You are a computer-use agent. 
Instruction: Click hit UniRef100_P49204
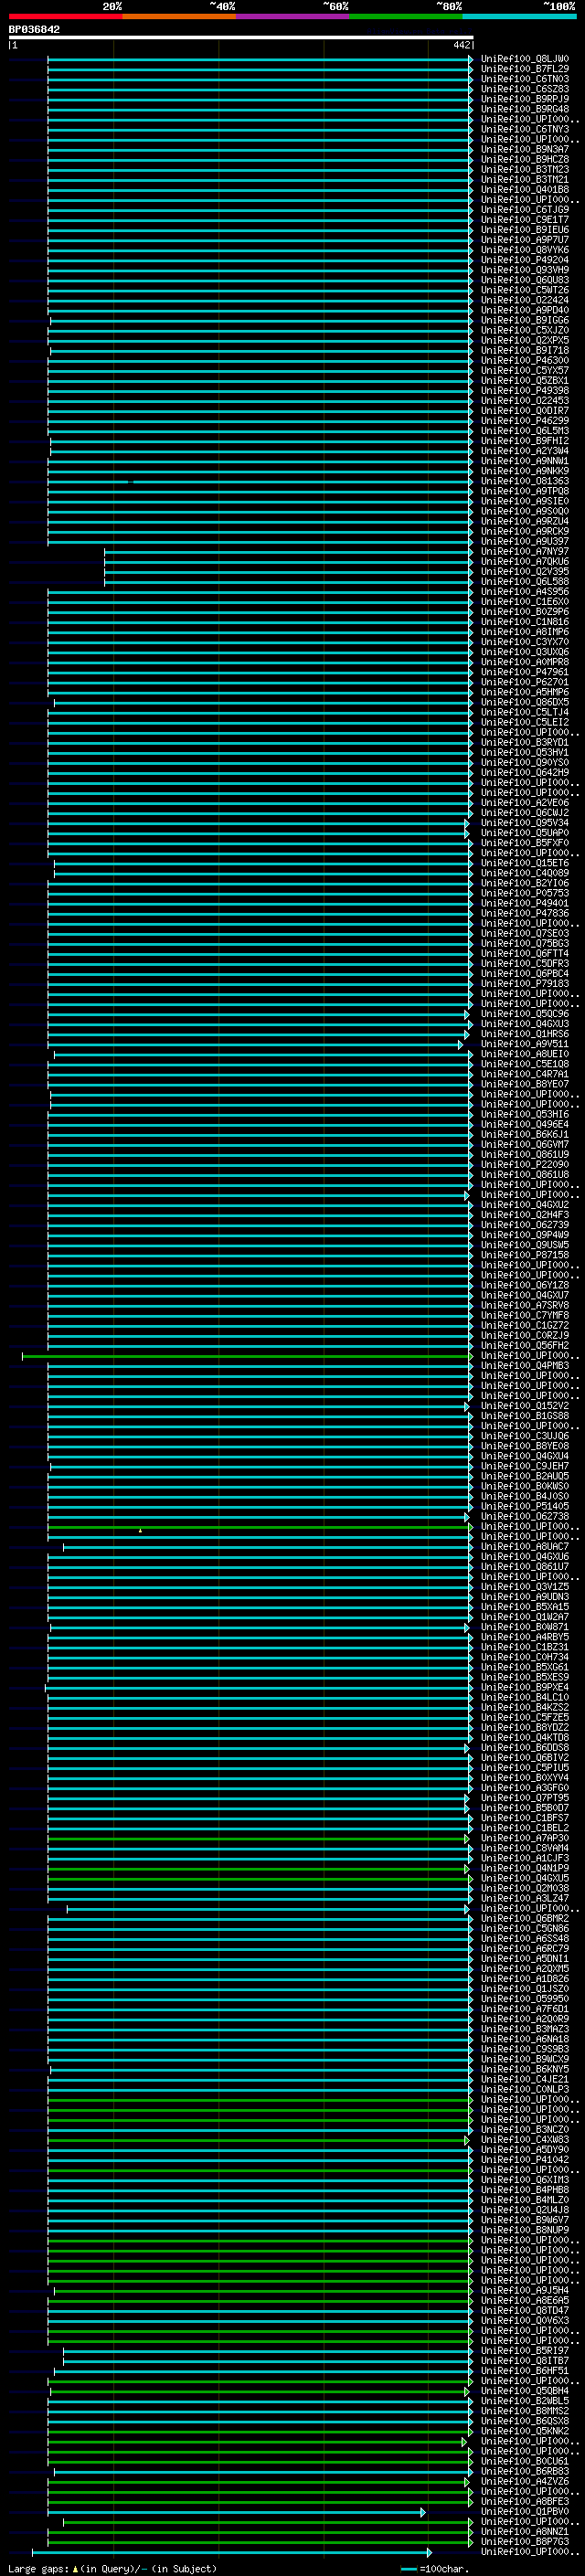(524, 260)
